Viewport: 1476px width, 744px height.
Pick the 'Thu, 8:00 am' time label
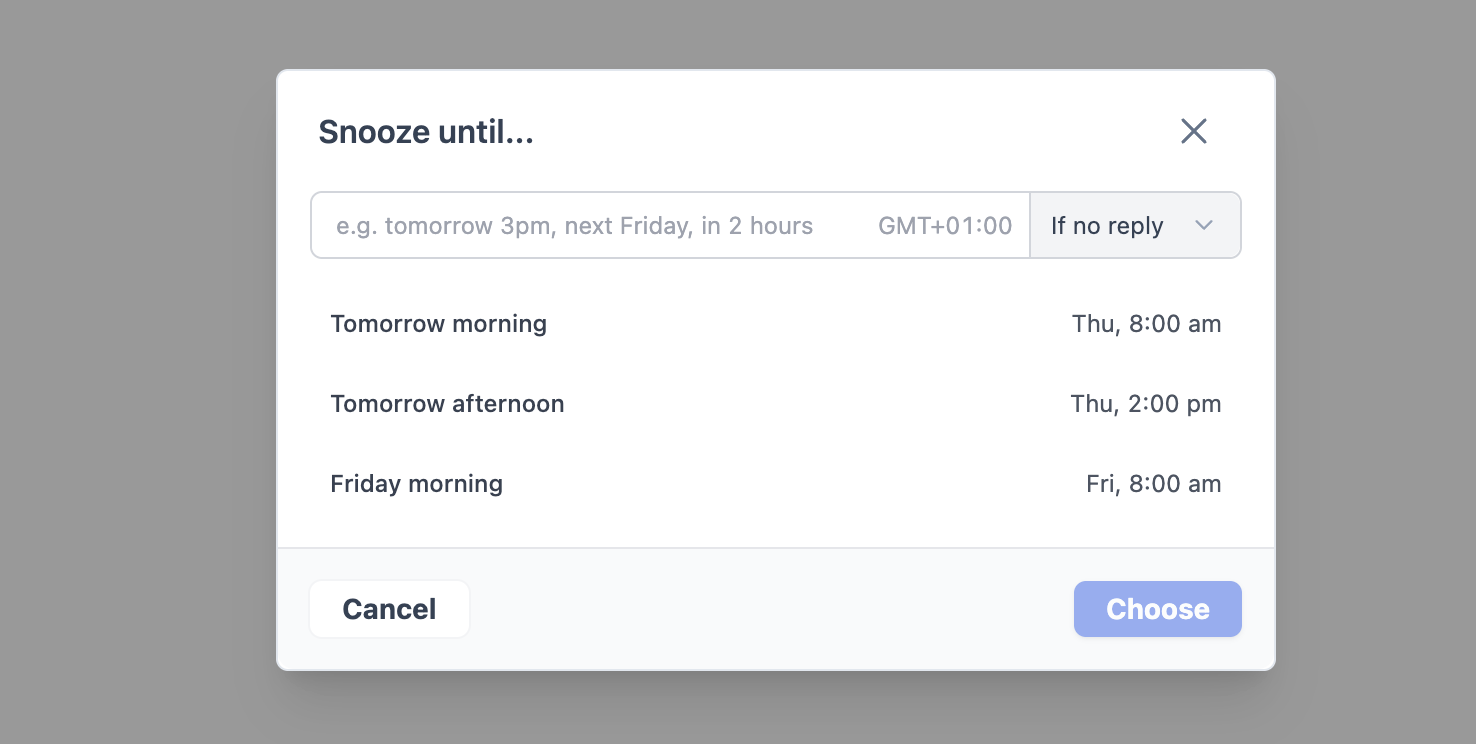pyautogui.click(x=1146, y=324)
